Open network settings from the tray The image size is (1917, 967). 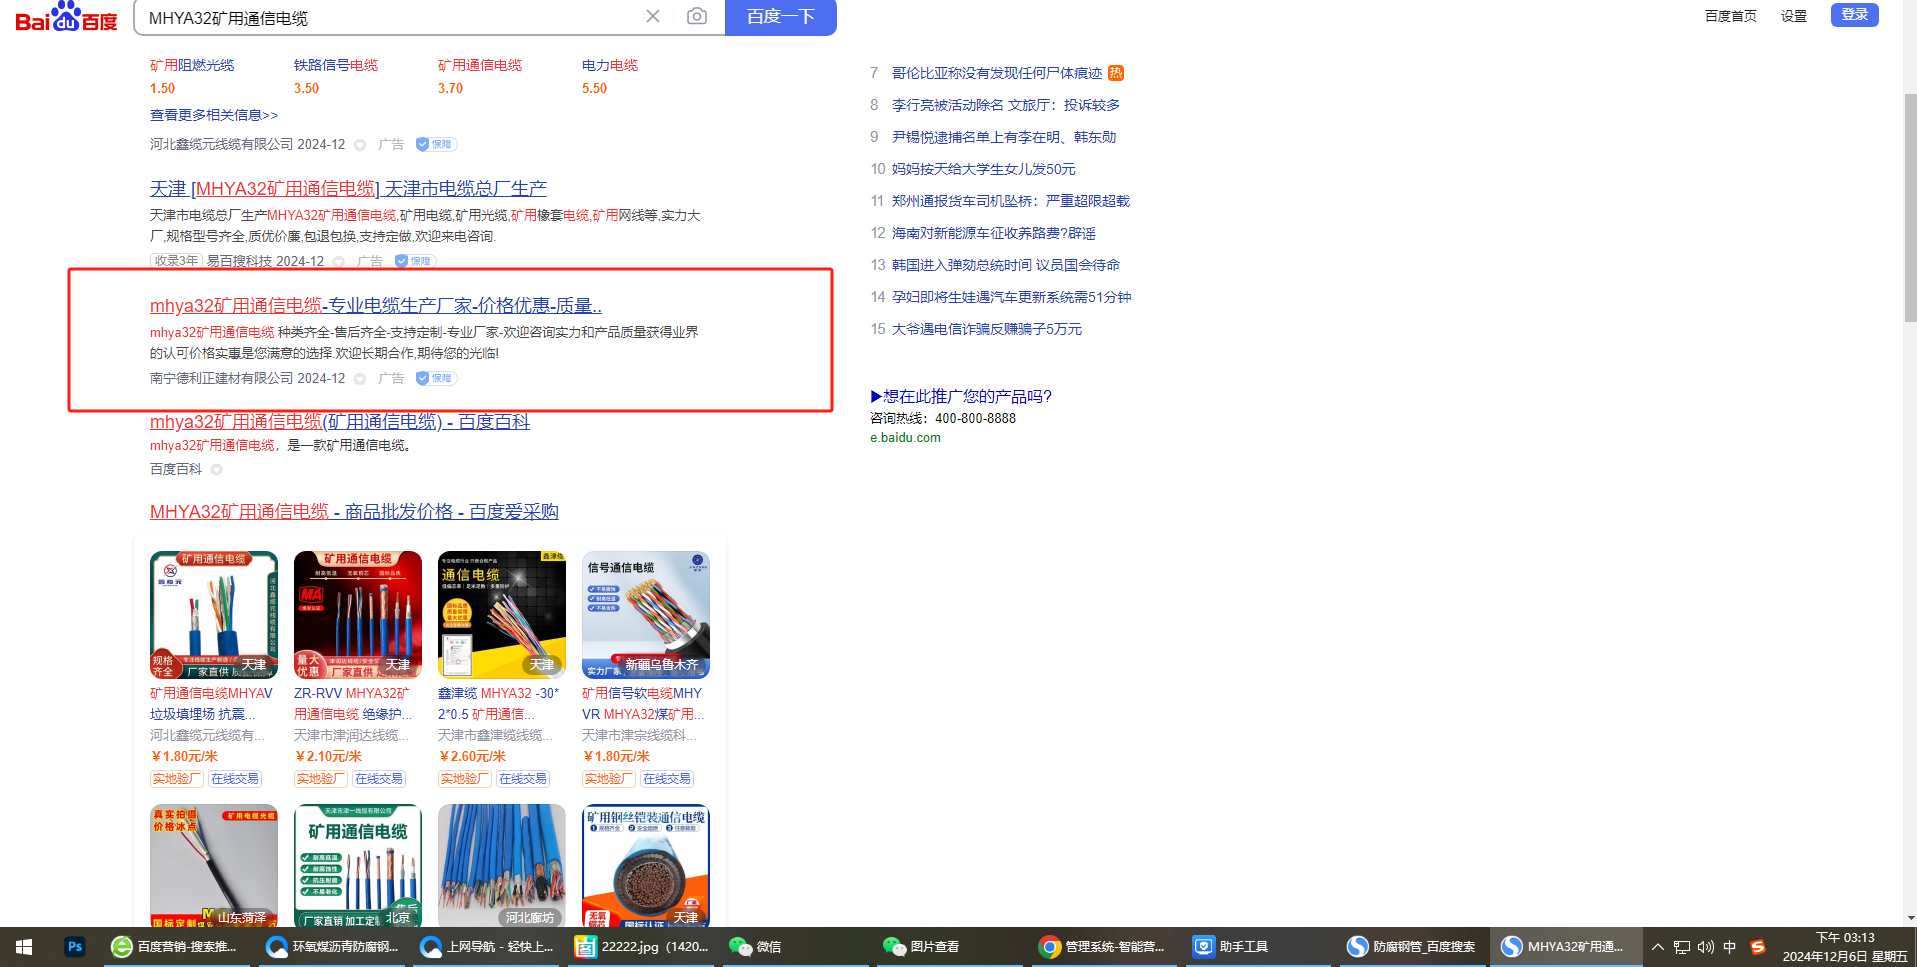pos(1682,947)
